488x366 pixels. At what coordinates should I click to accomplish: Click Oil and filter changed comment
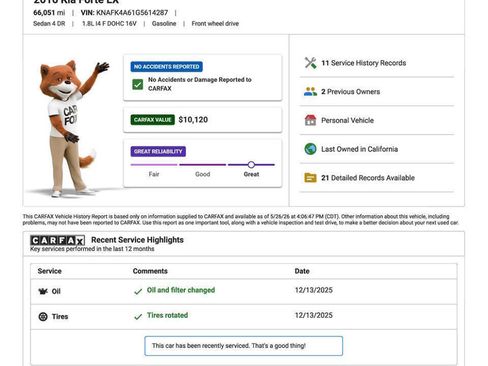[x=181, y=290]
